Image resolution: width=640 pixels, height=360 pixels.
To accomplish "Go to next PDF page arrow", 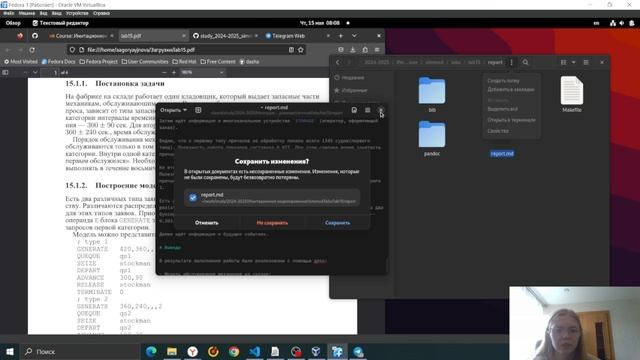I will (35, 72).
